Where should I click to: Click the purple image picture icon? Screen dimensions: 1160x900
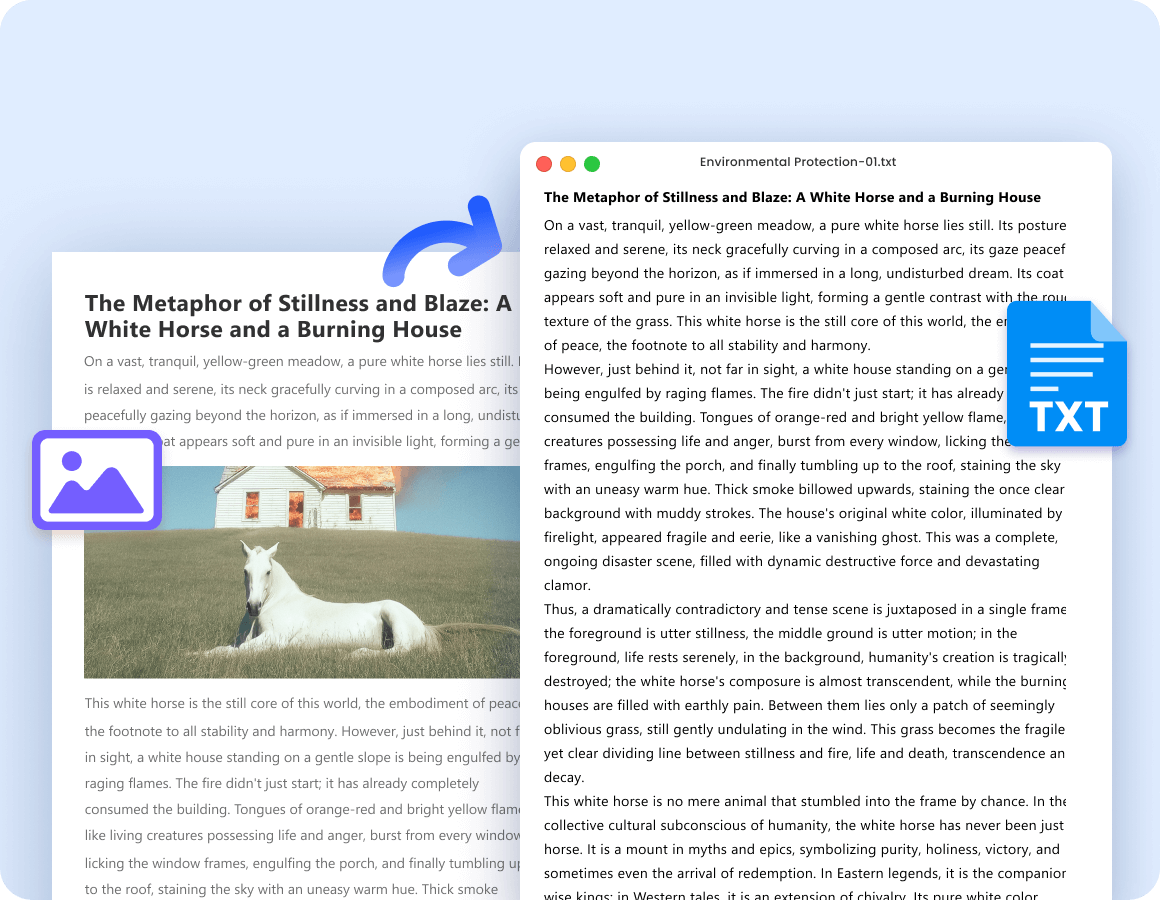(x=97, y=480)
